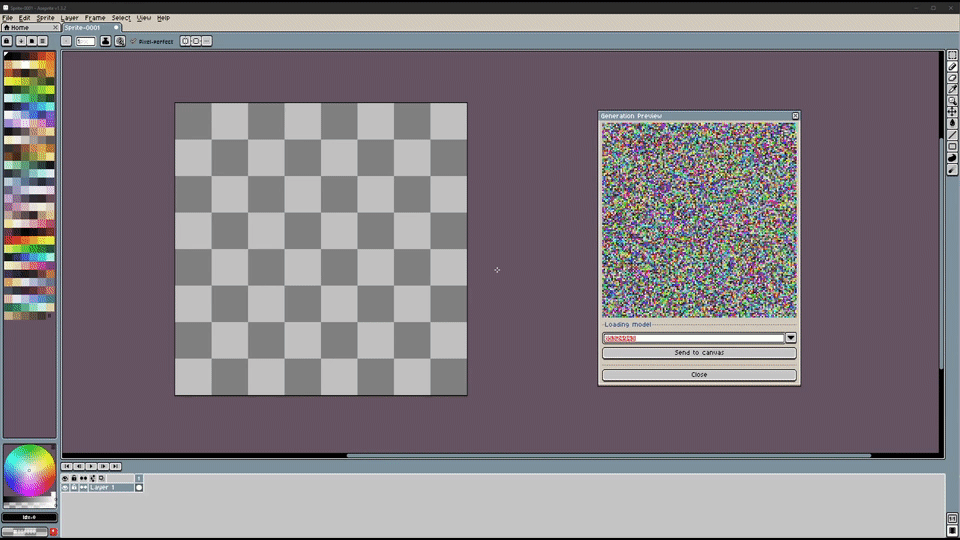Click the brush type button
This screenshot has height=540, width=960.
tap(66, 41)
